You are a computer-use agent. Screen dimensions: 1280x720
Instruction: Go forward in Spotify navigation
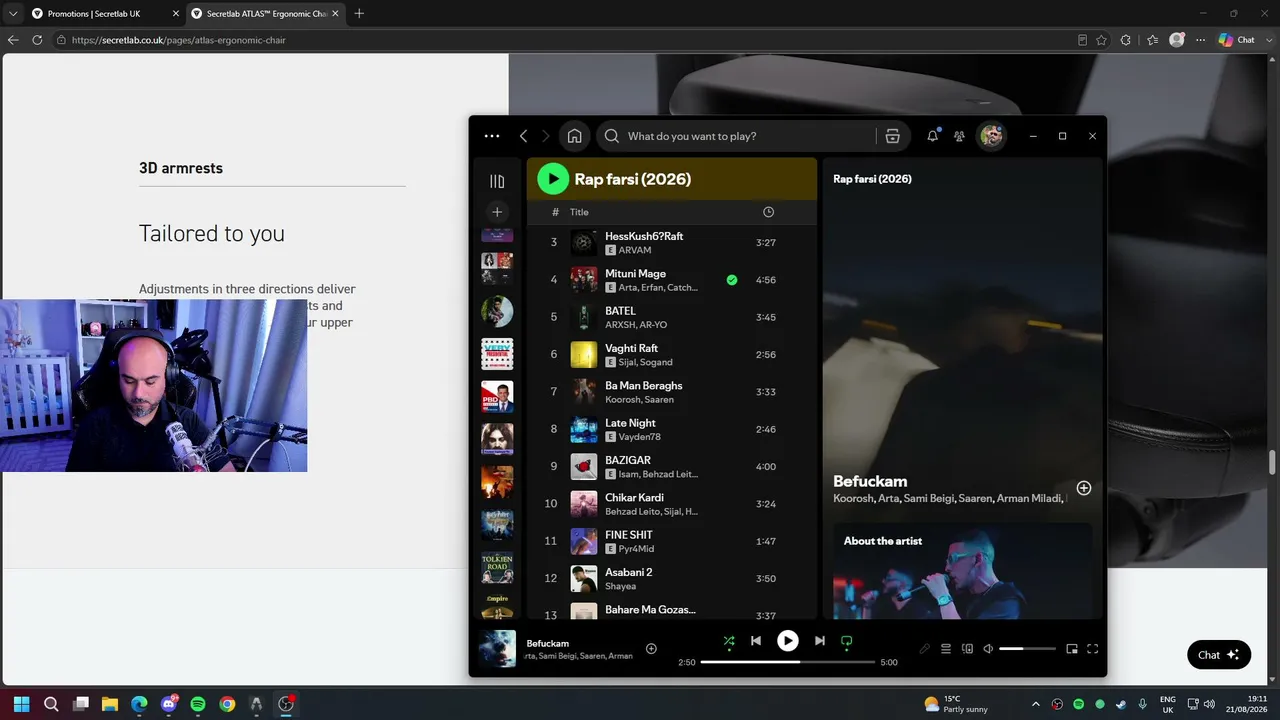pos(546,136)
